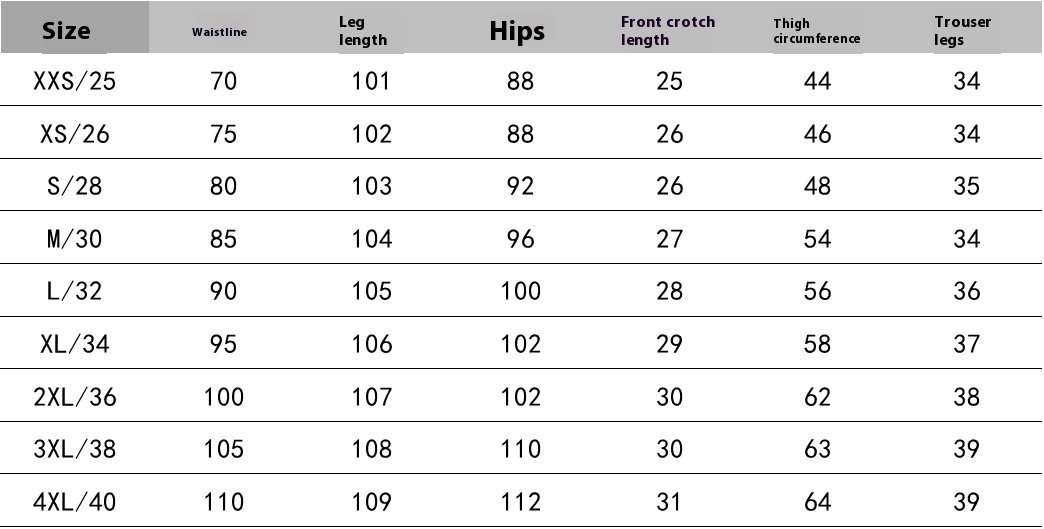Select the S/28 size label
This screenshot has height=529, width=1044.
75,186
